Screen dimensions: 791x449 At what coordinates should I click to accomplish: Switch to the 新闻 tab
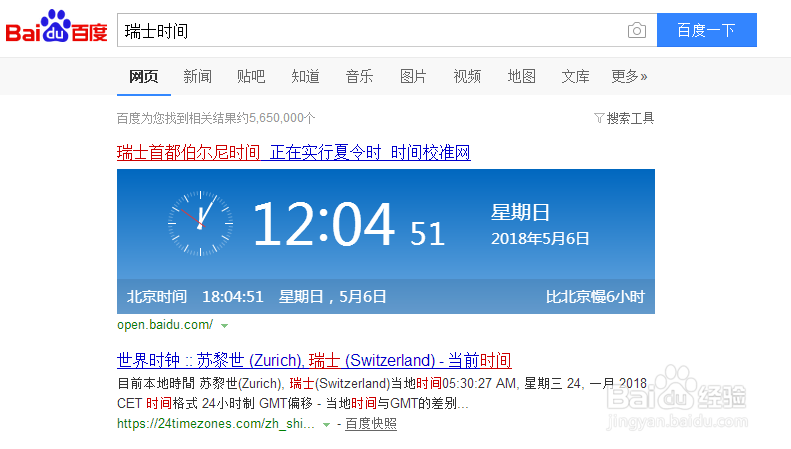tap(197, 77)
